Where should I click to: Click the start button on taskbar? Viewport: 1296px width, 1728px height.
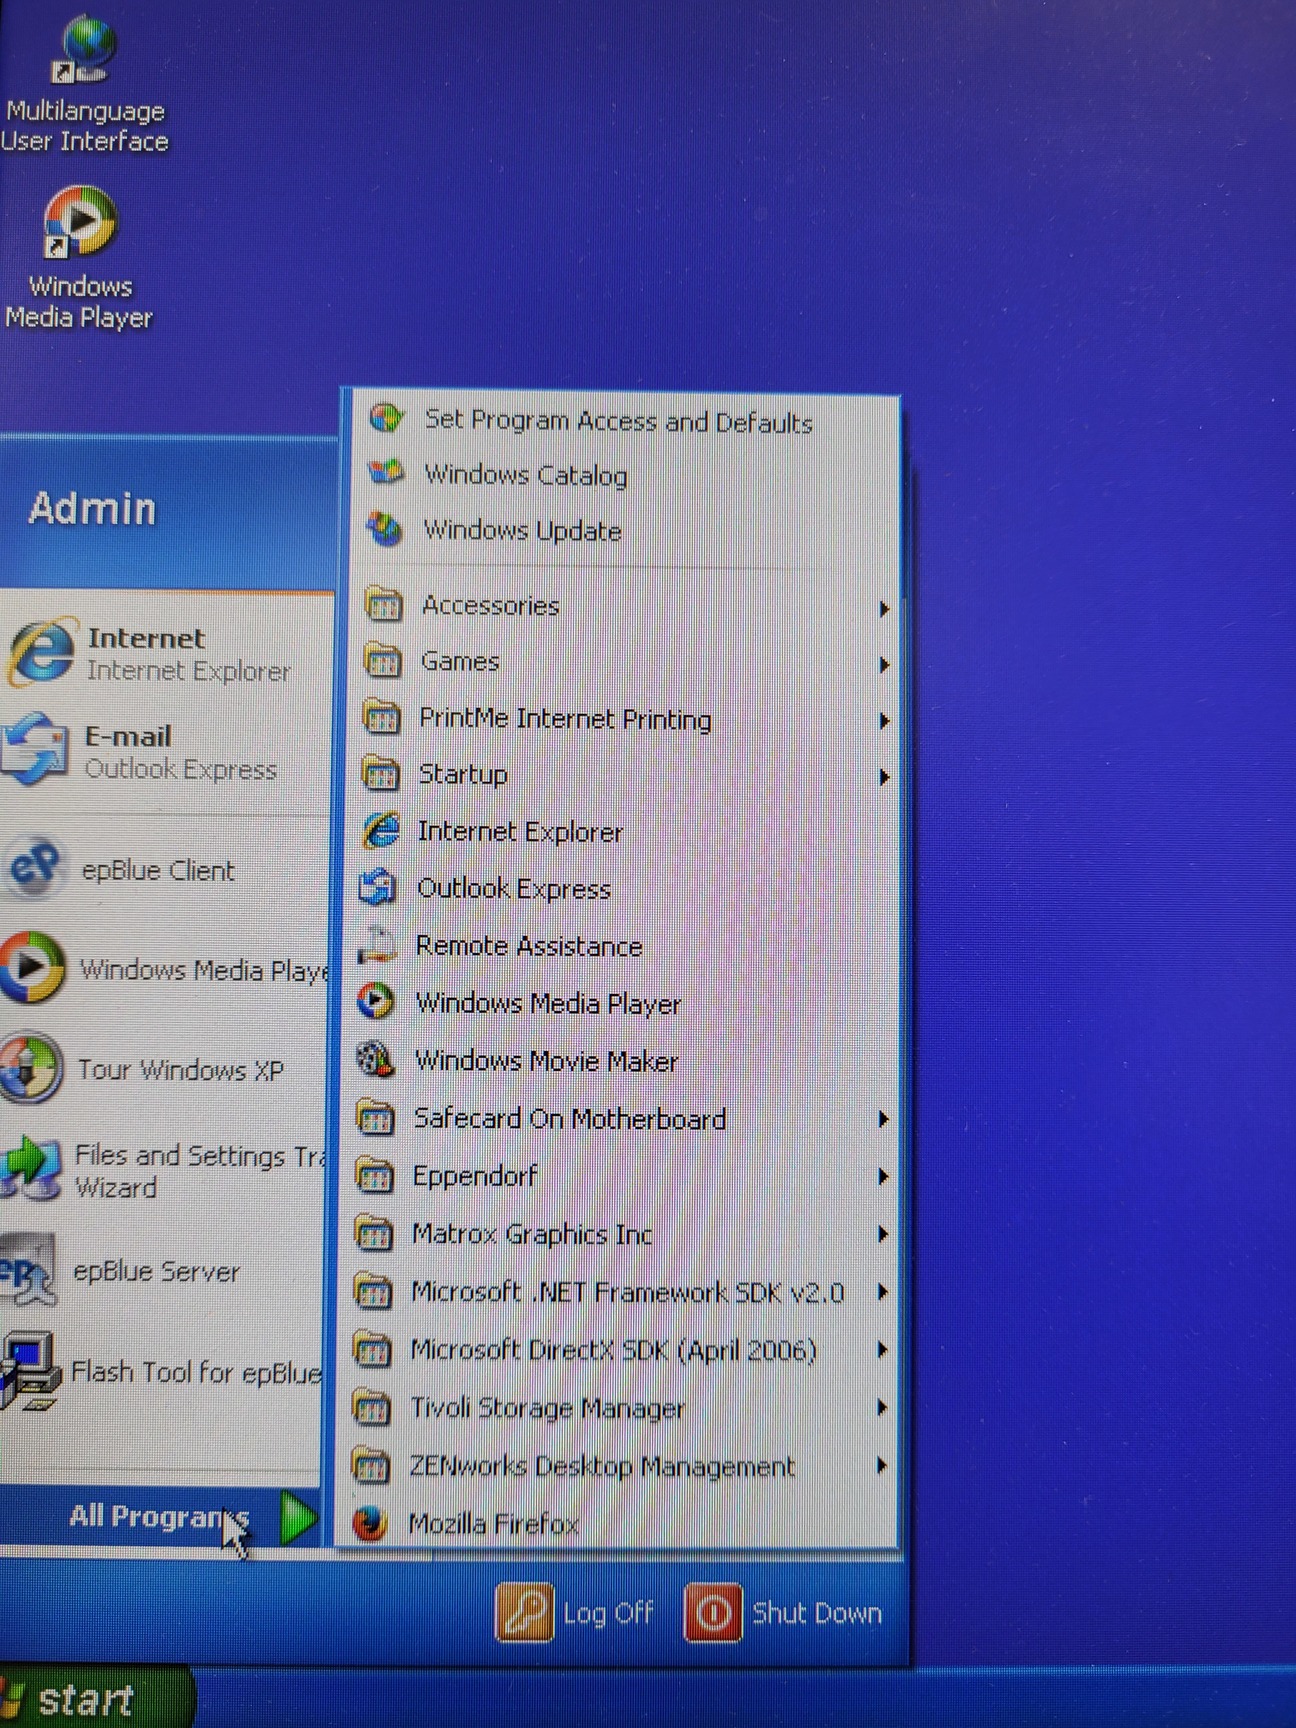[95, 1698]
